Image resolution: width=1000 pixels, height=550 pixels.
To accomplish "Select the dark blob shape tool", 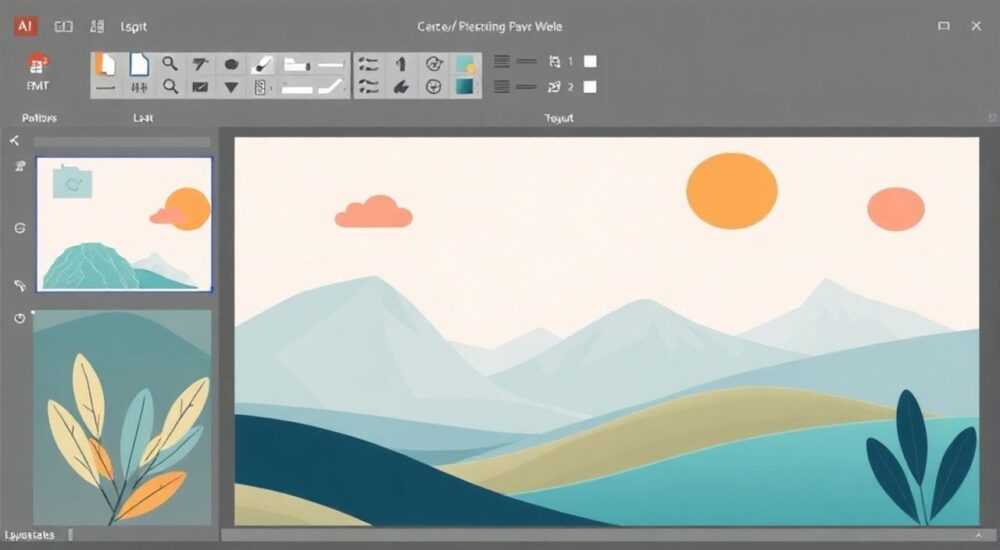I will (x=232, y=64).
